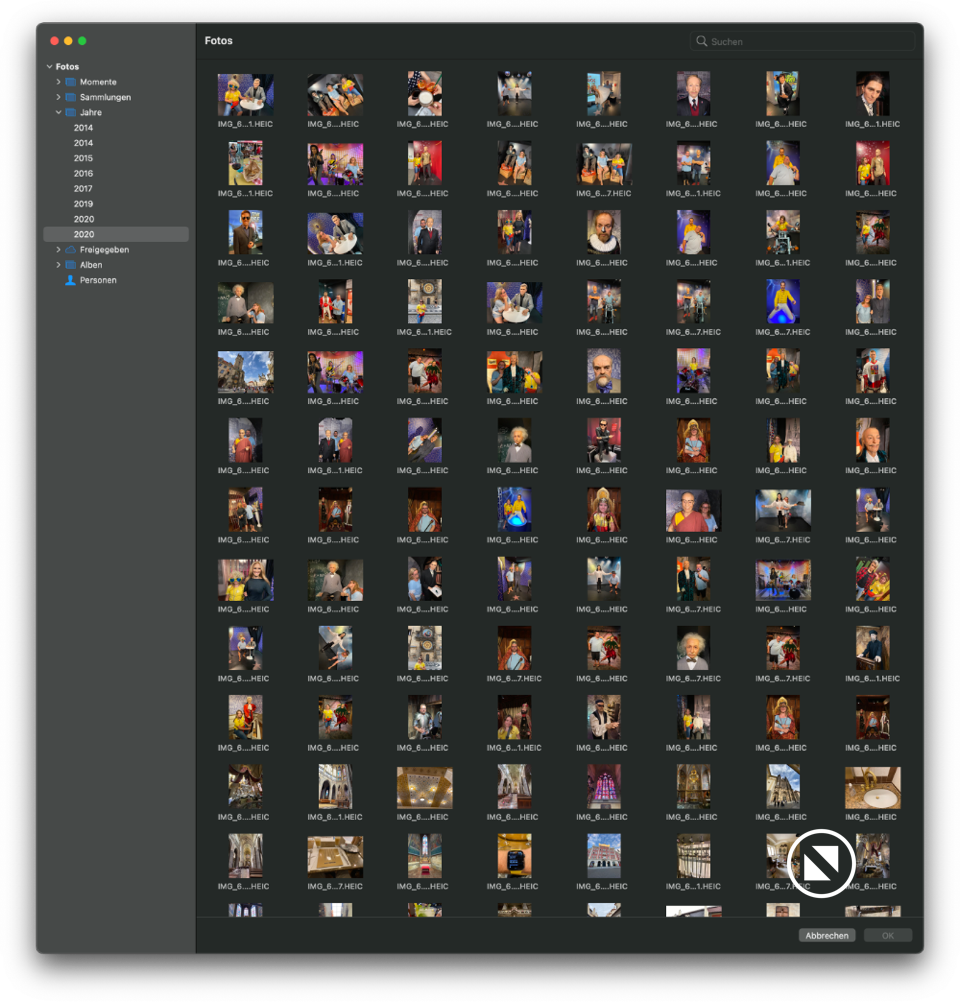
Task: Select year 2015 in sidebar
Action: tap(83, 158)
